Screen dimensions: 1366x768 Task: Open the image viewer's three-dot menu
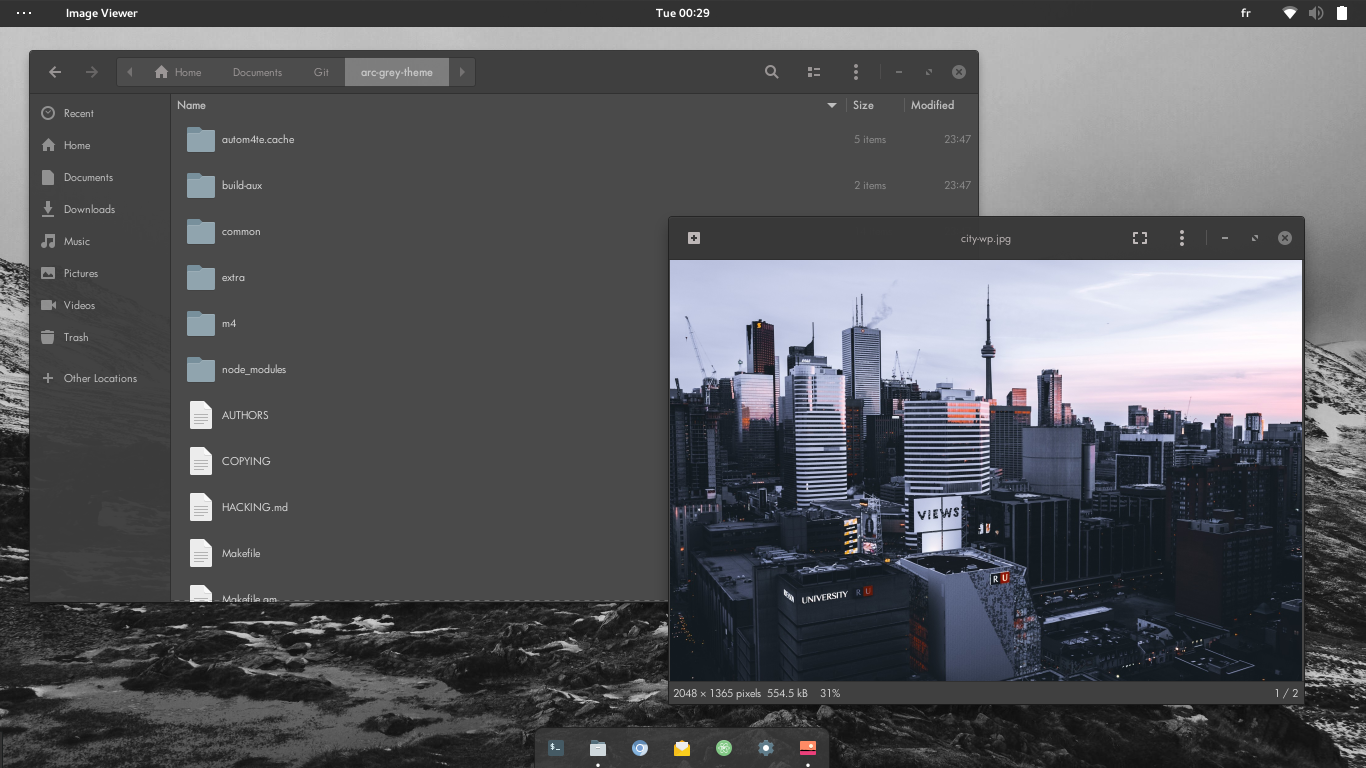(1181, 238)
